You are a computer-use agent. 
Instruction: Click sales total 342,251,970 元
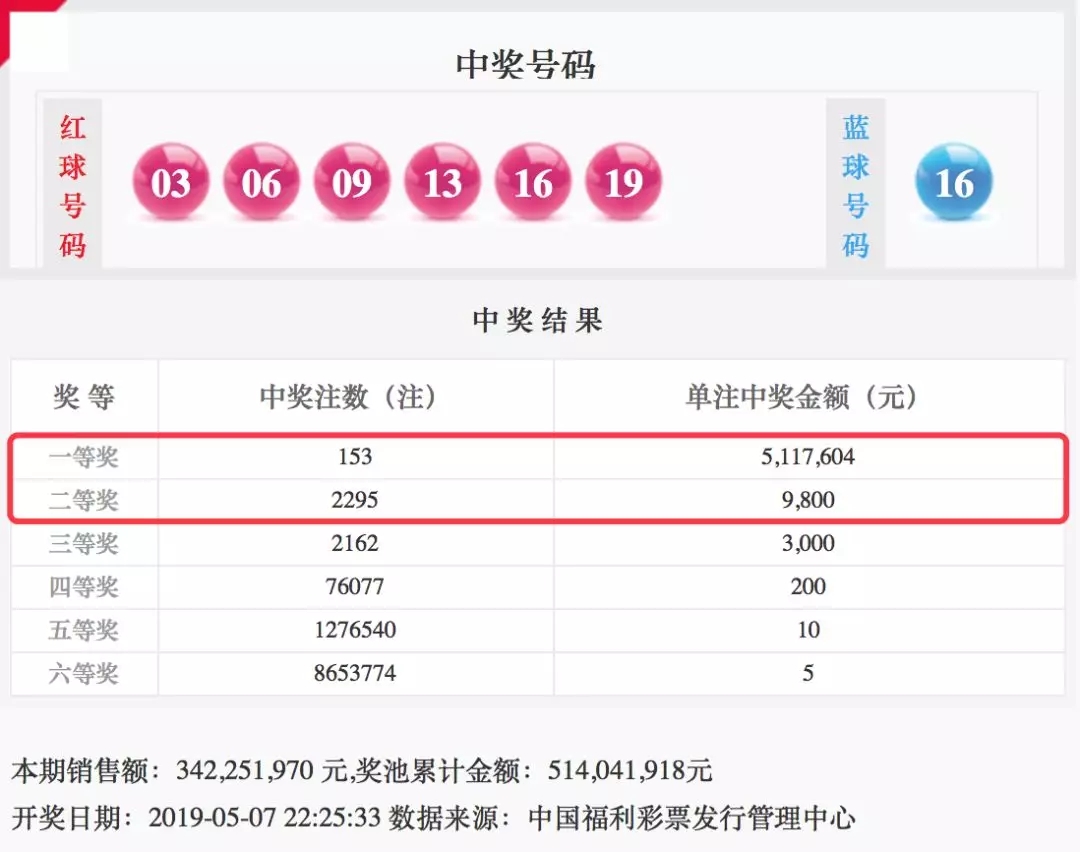tap(262, 771)
